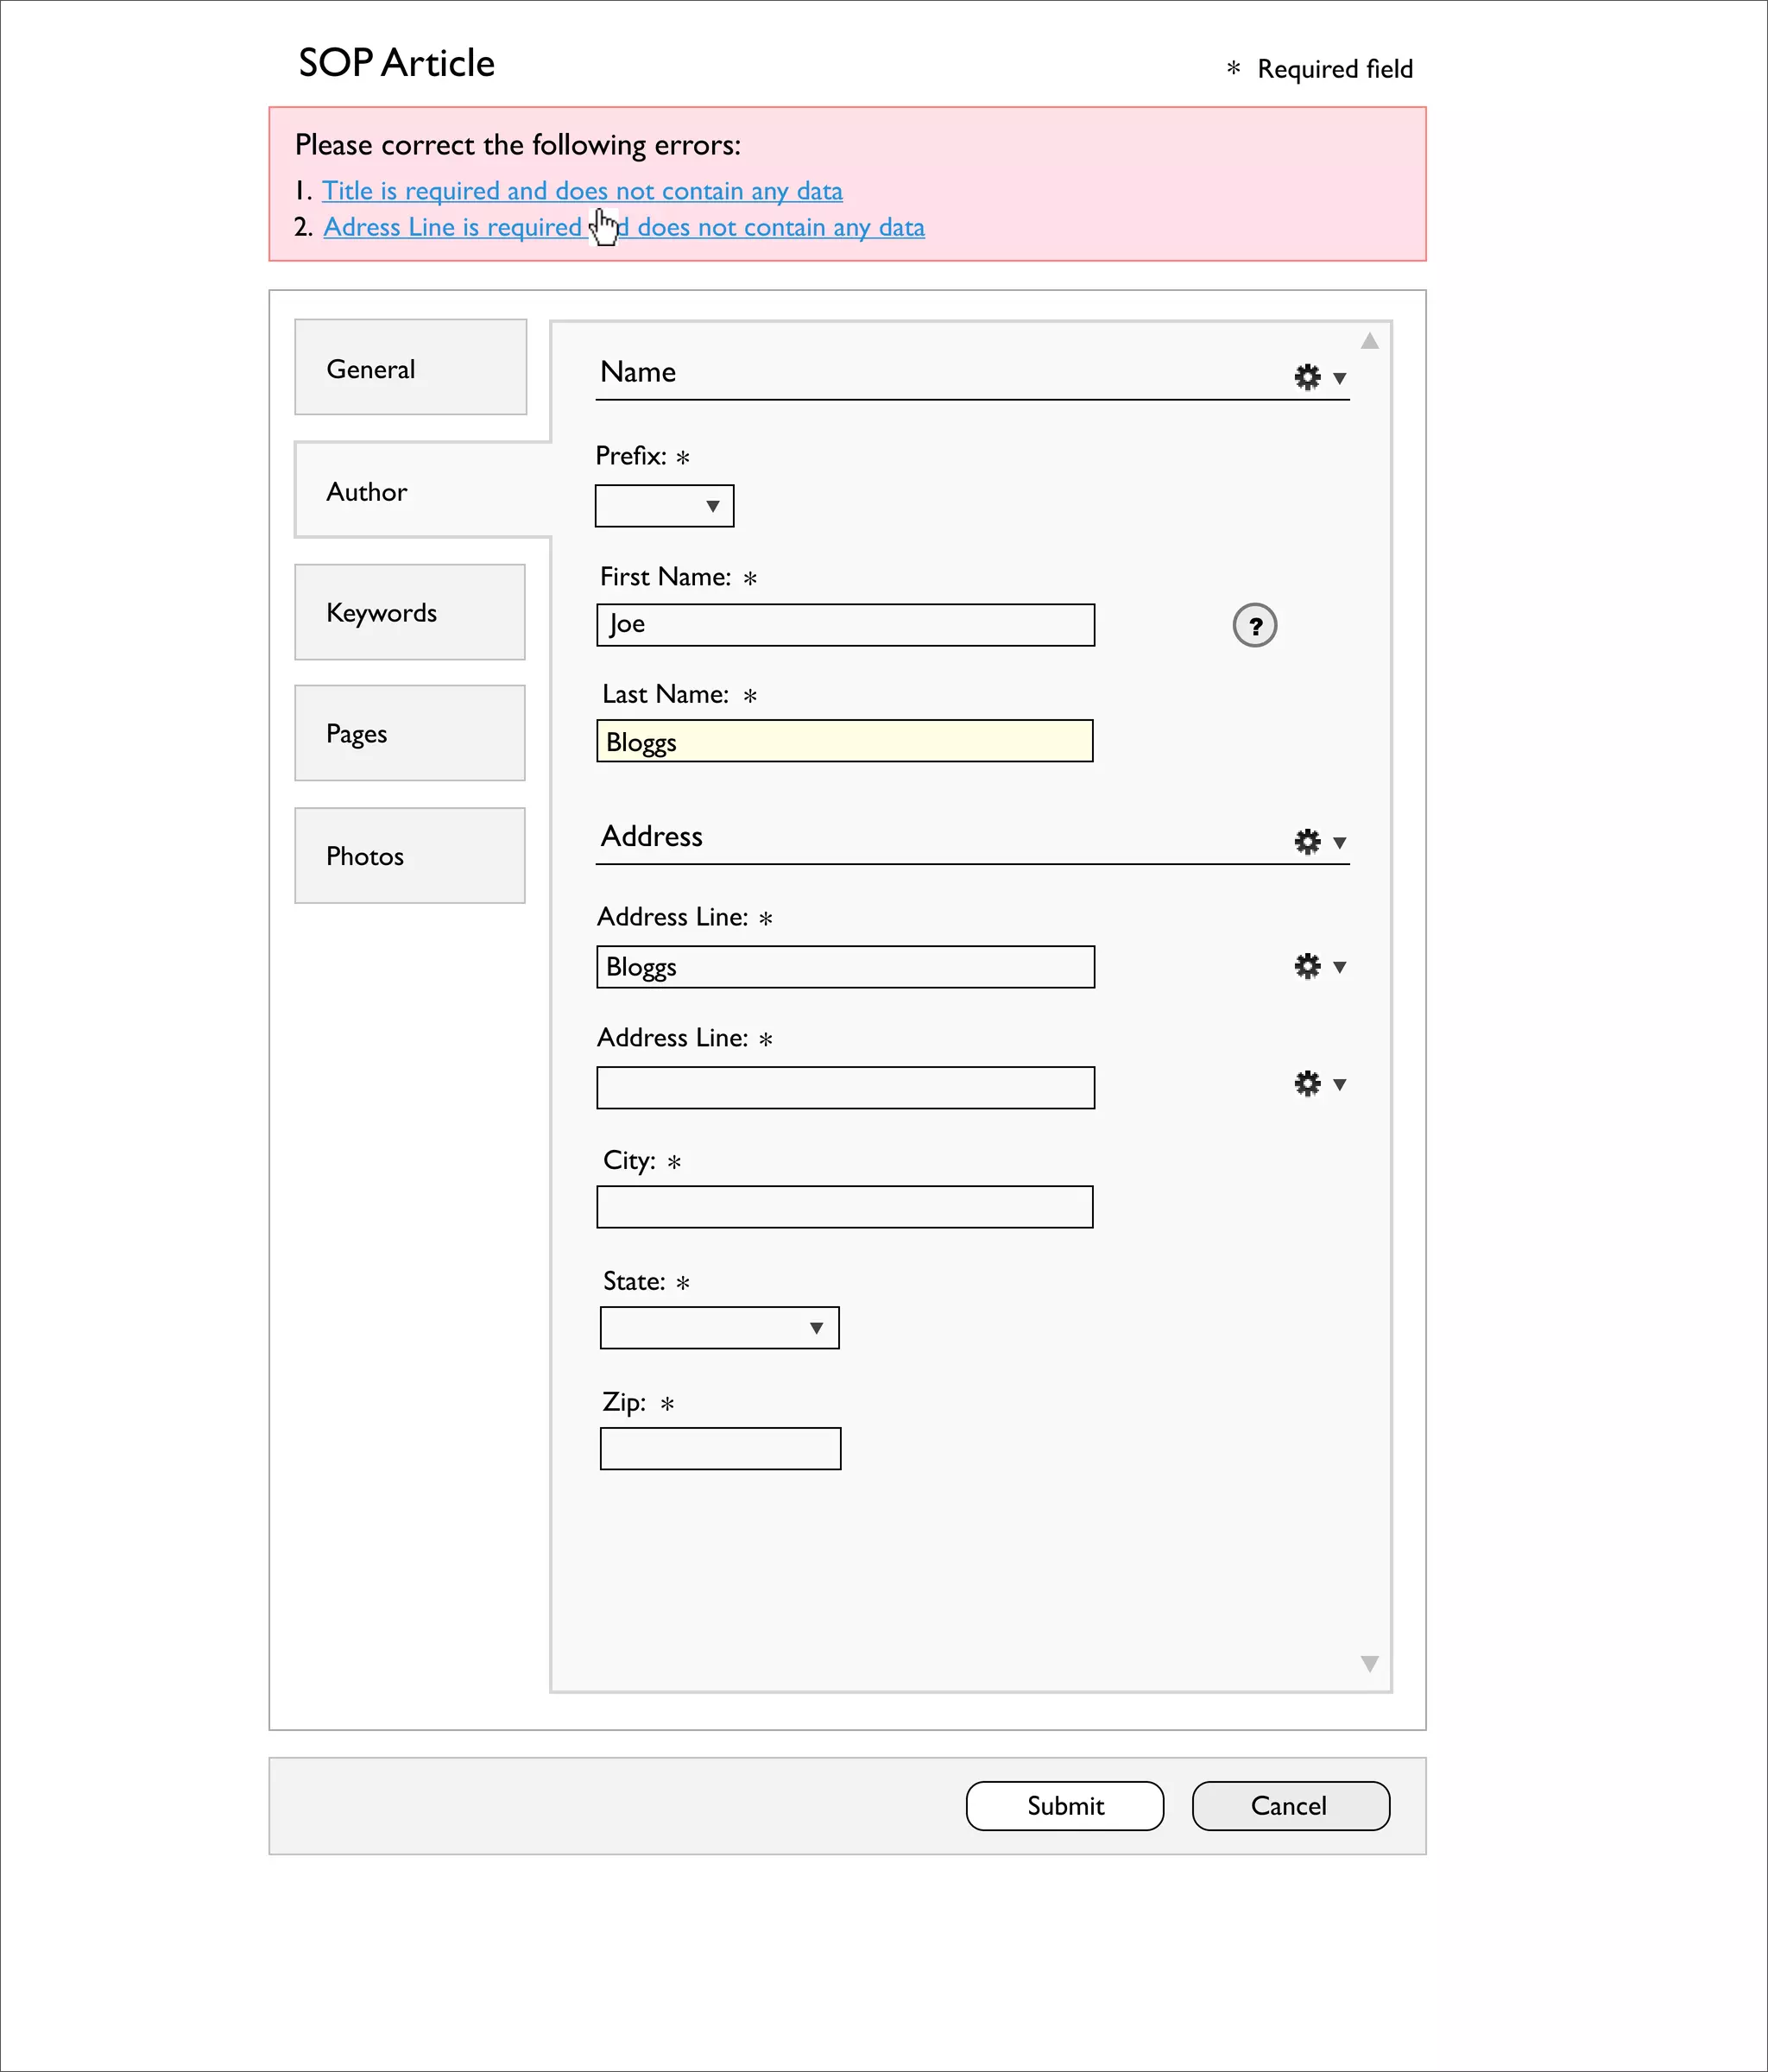Click gear icon beside empty Address Line field
1768x2072 pixels.
(x=1307, y=1084)
